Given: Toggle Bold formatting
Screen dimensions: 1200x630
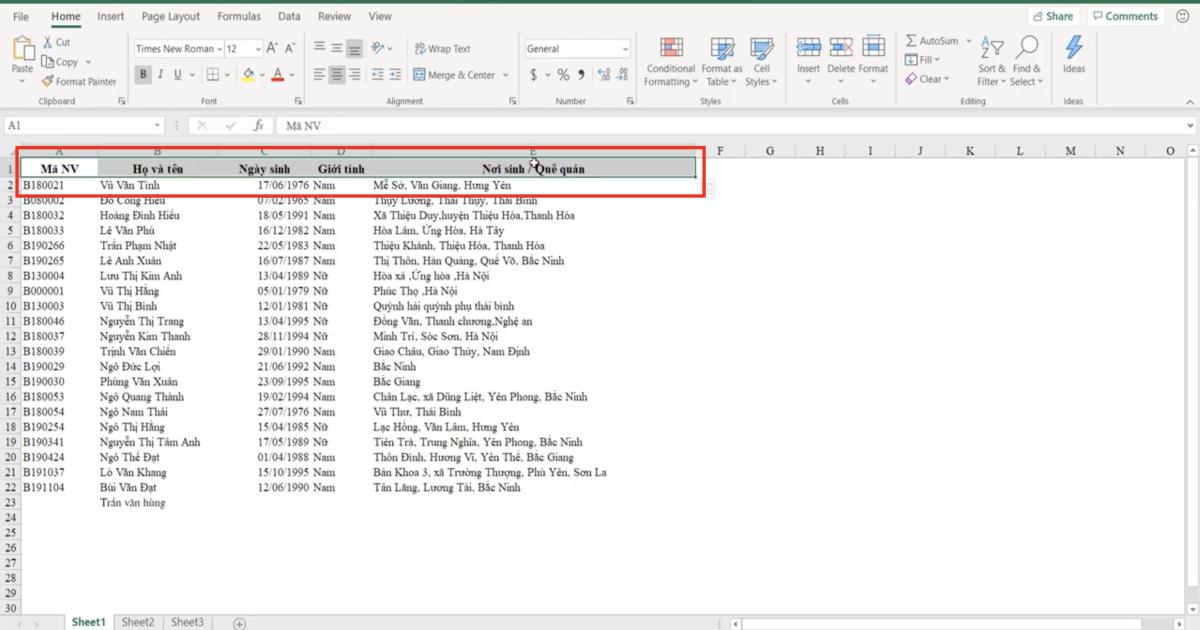Looking at the screenshot, I should [143, 75].
